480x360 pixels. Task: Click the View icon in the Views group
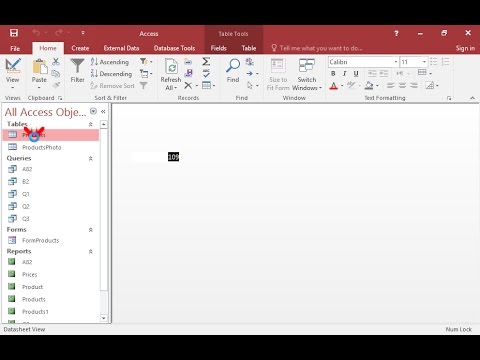(13, 66)
